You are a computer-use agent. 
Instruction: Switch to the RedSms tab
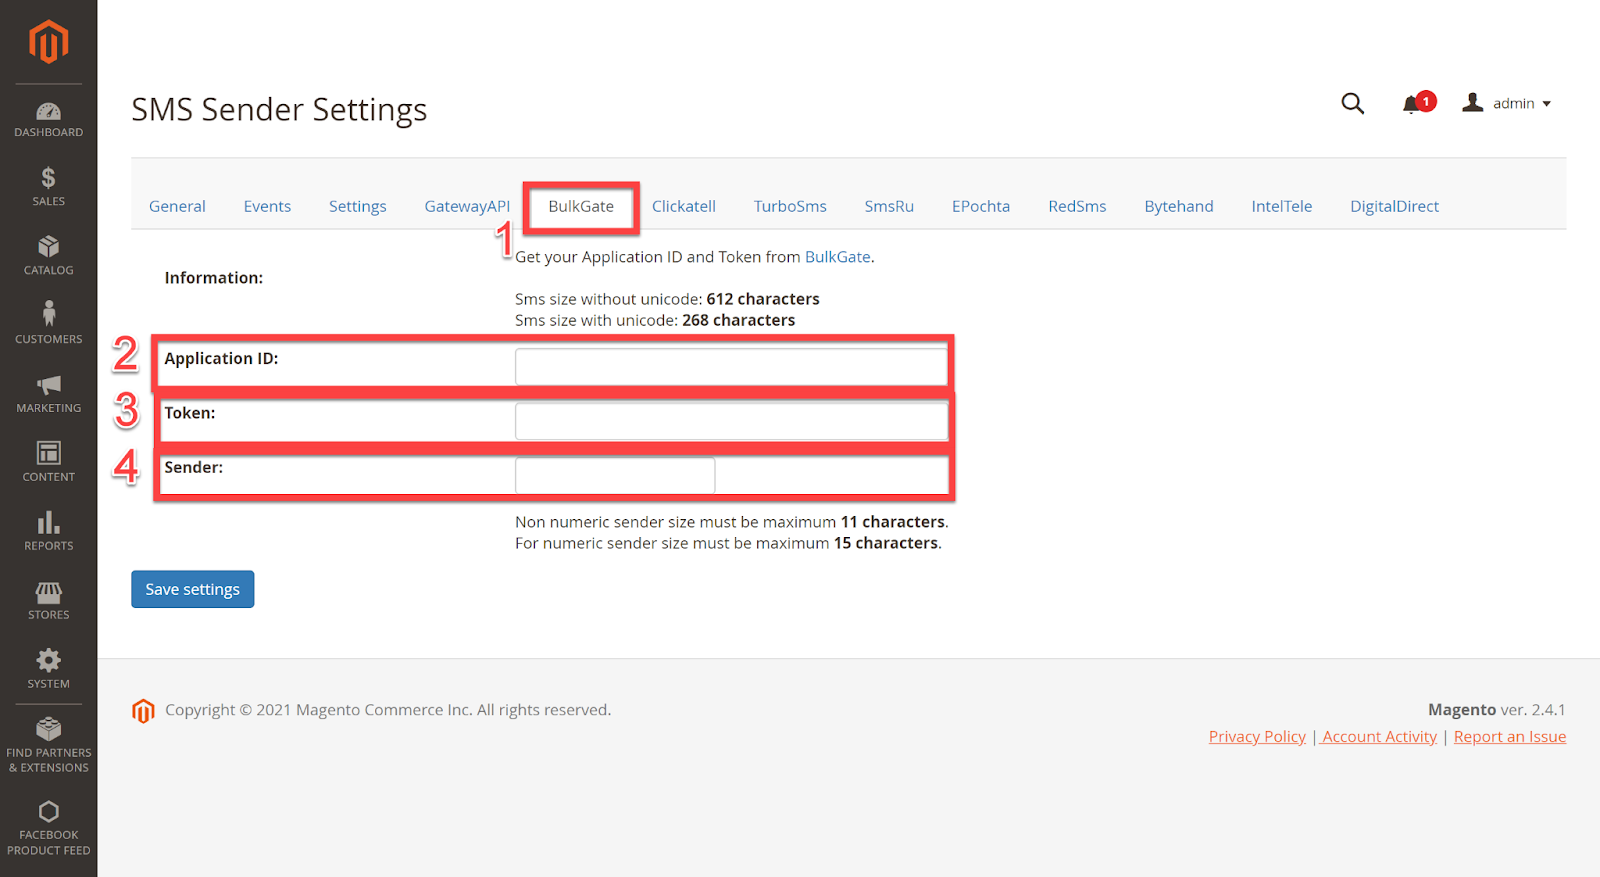click(x=1077, y=206)
